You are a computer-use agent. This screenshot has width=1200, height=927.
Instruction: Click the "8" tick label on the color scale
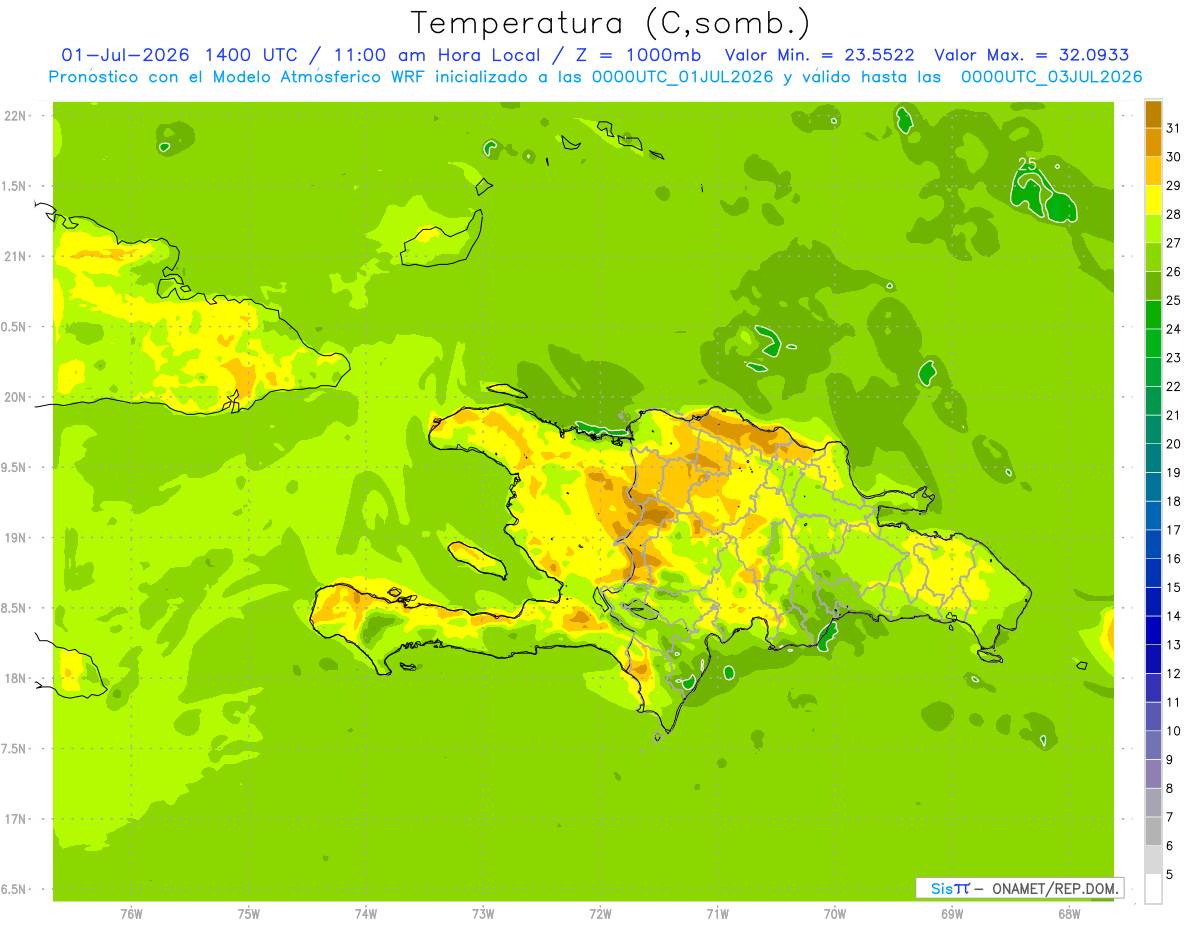(x=1170, y=789)
